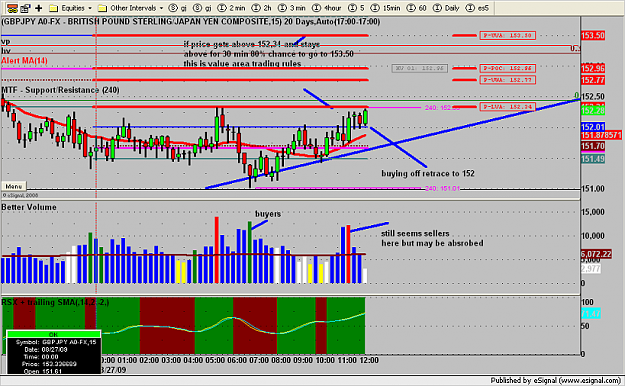Viewport: 625px width, 386px height.
Task: Click the 152.28 green price axis label
Action: 593,110
